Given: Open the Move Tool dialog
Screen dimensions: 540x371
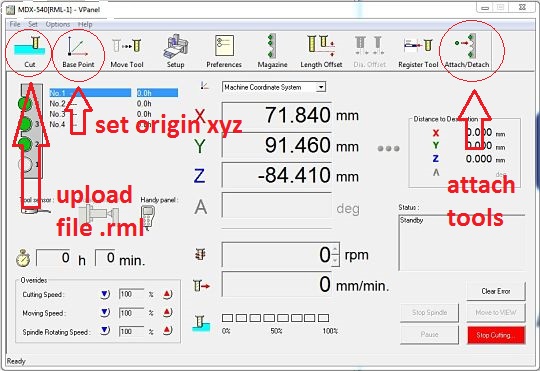Looking at the screenshot, I should click(127, 51).
